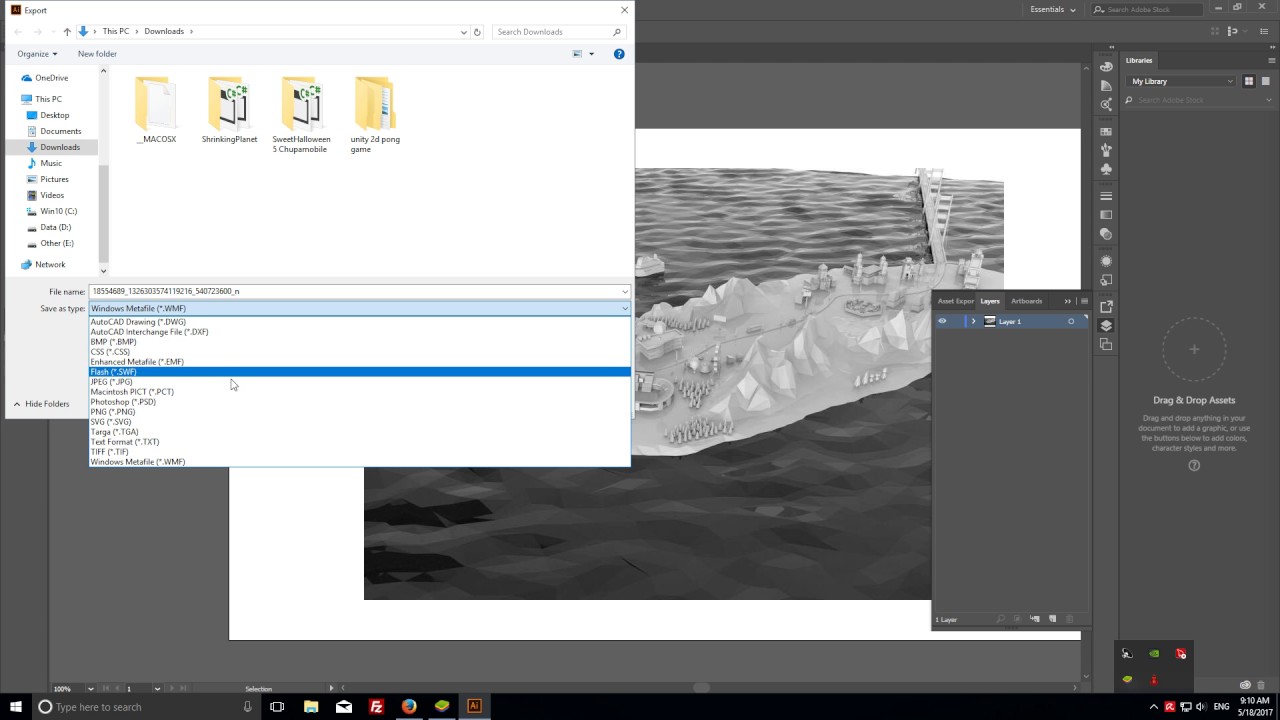Select PNG (*.PNG) file type
Viewport: 1280px width, 720px height.
[x=360, y=412]
